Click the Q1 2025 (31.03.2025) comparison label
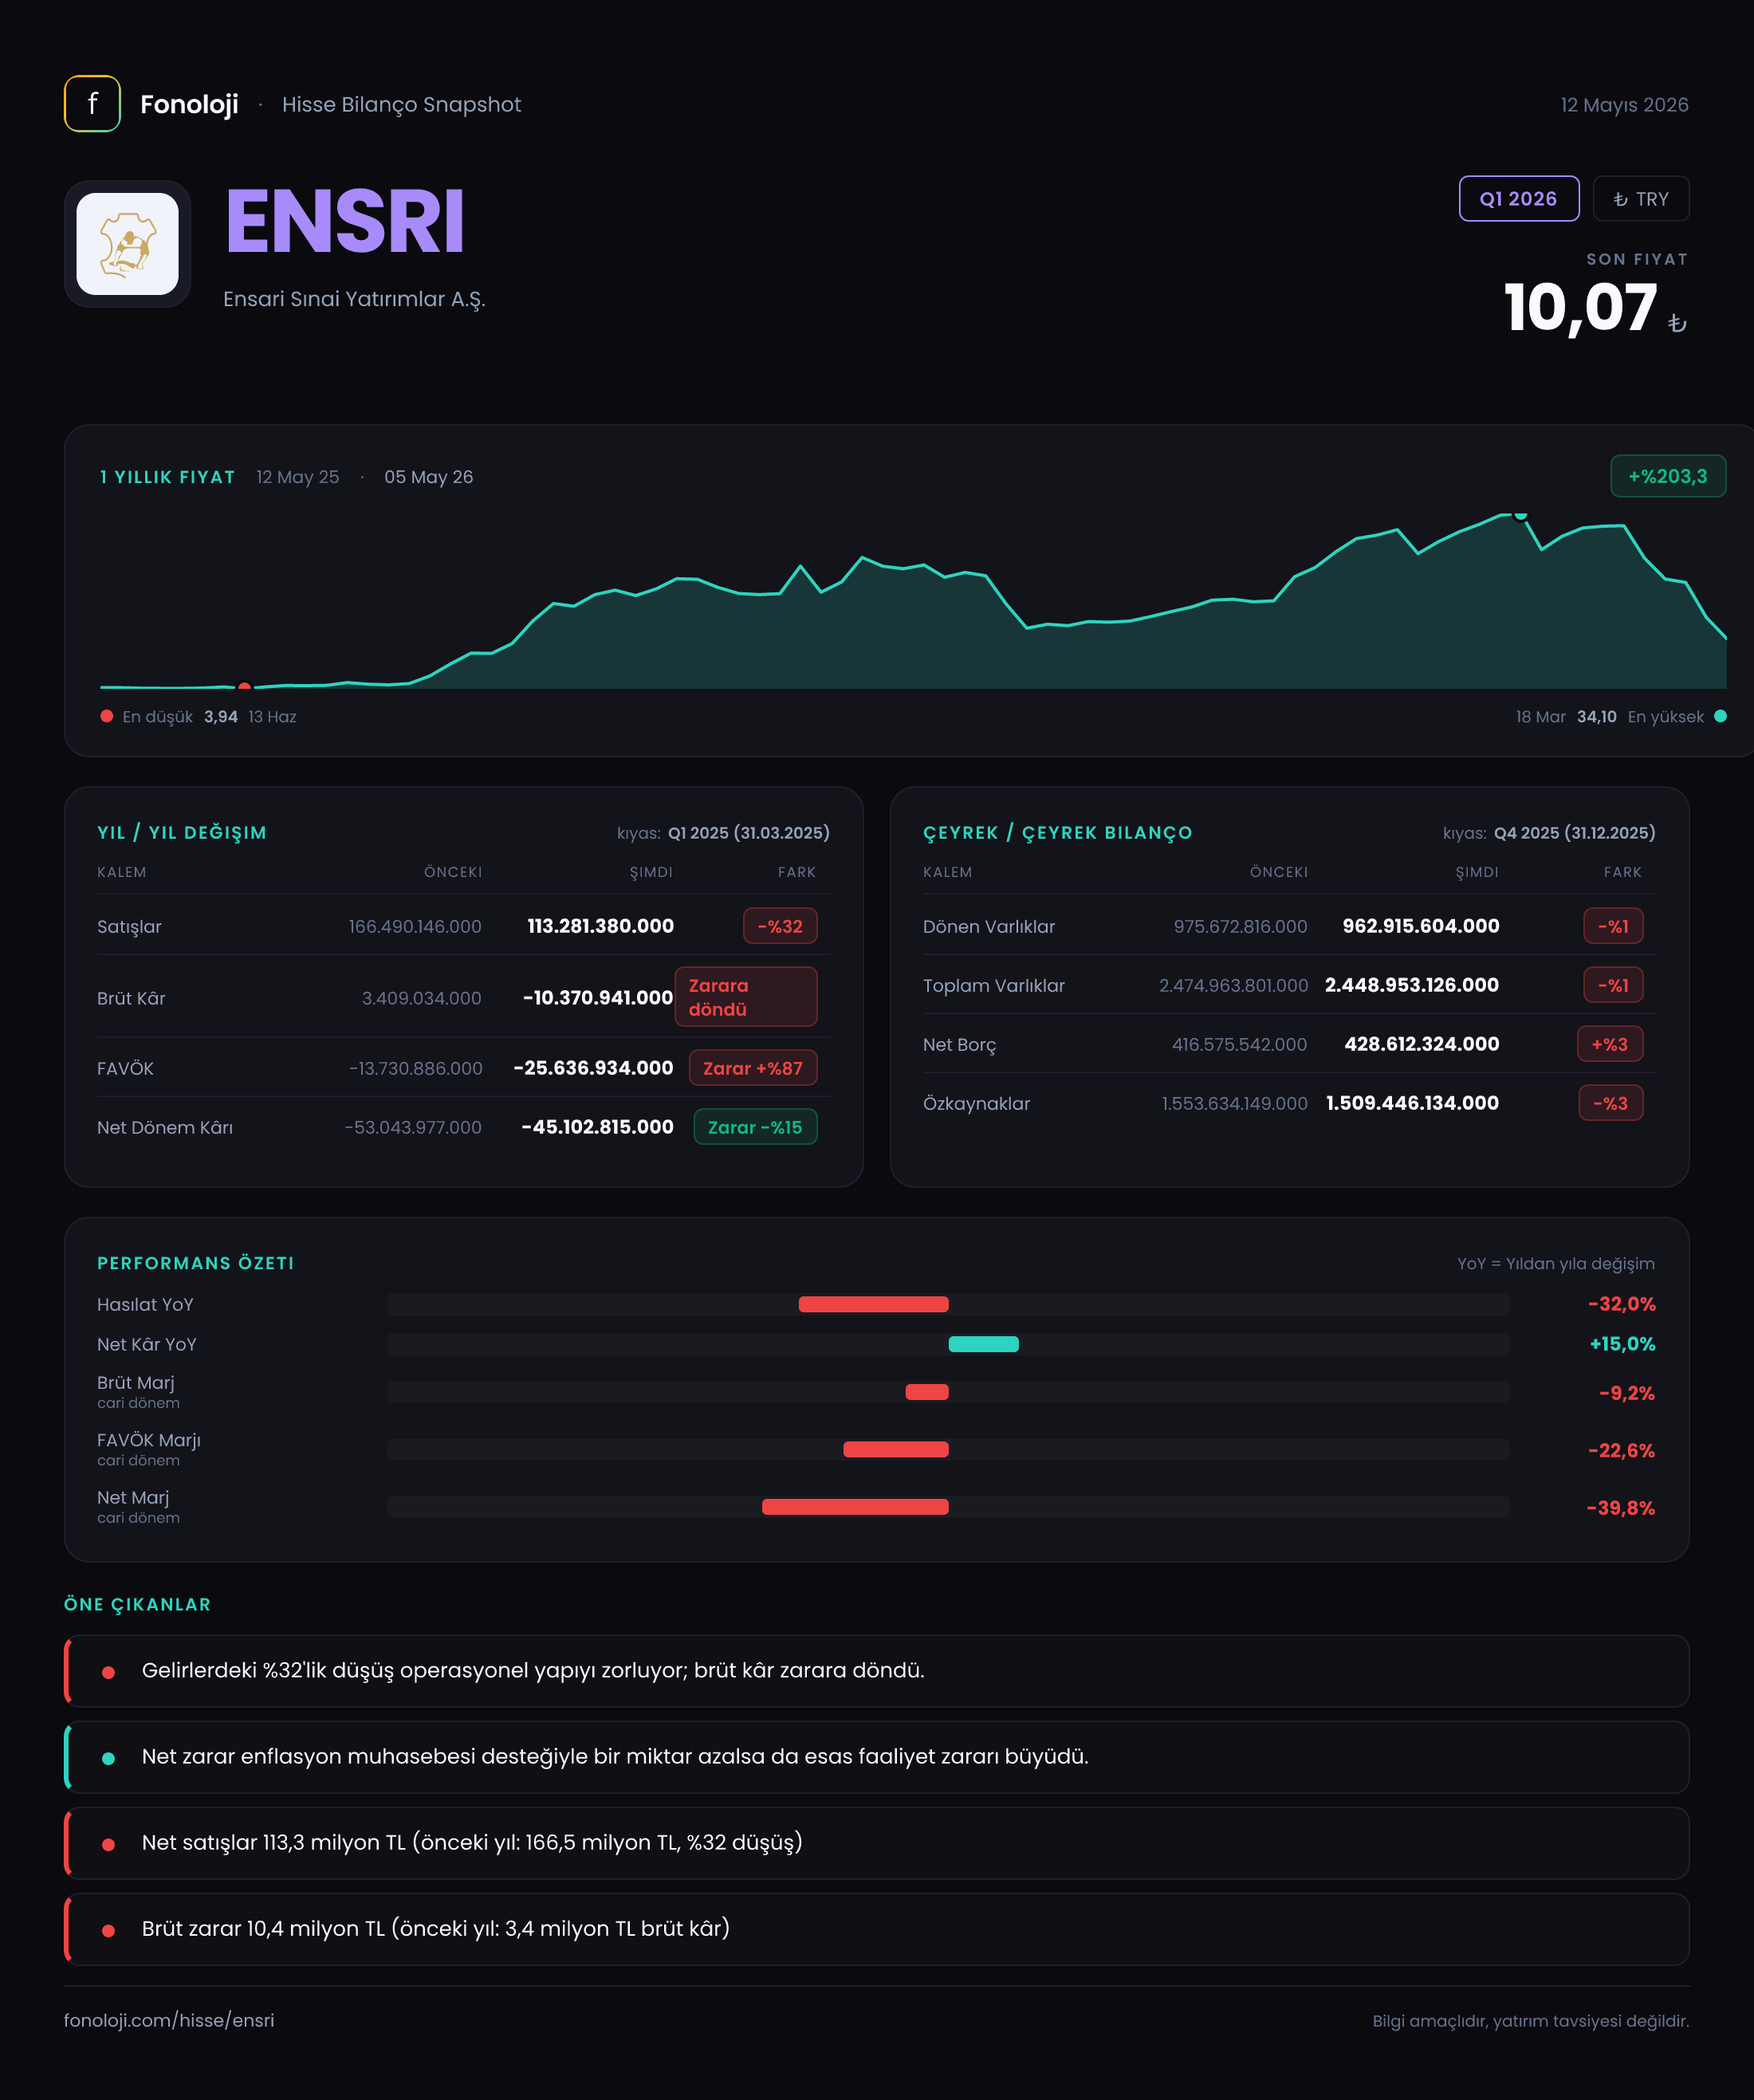 pyautogui.click(x=748, y=833)
